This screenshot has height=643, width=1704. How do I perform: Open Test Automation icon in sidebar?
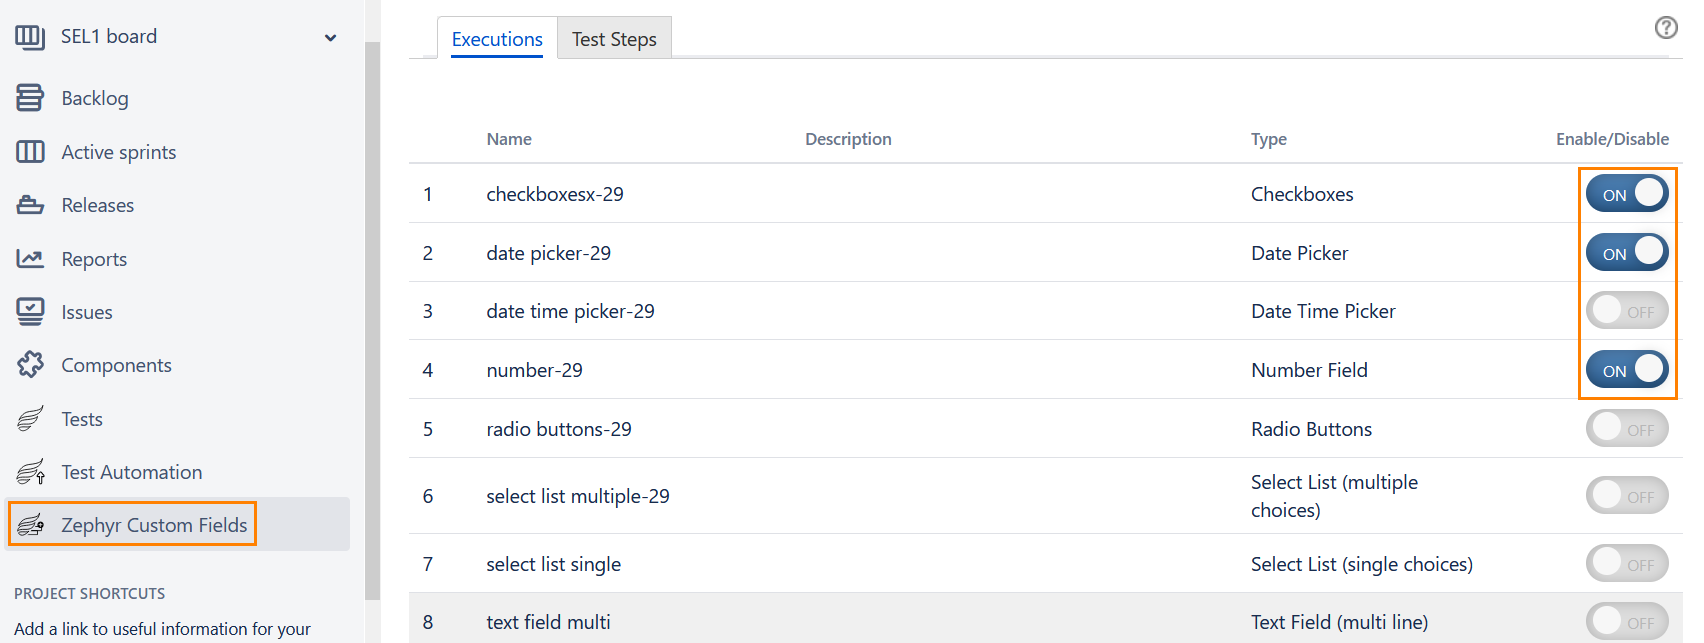coord(30,472)
